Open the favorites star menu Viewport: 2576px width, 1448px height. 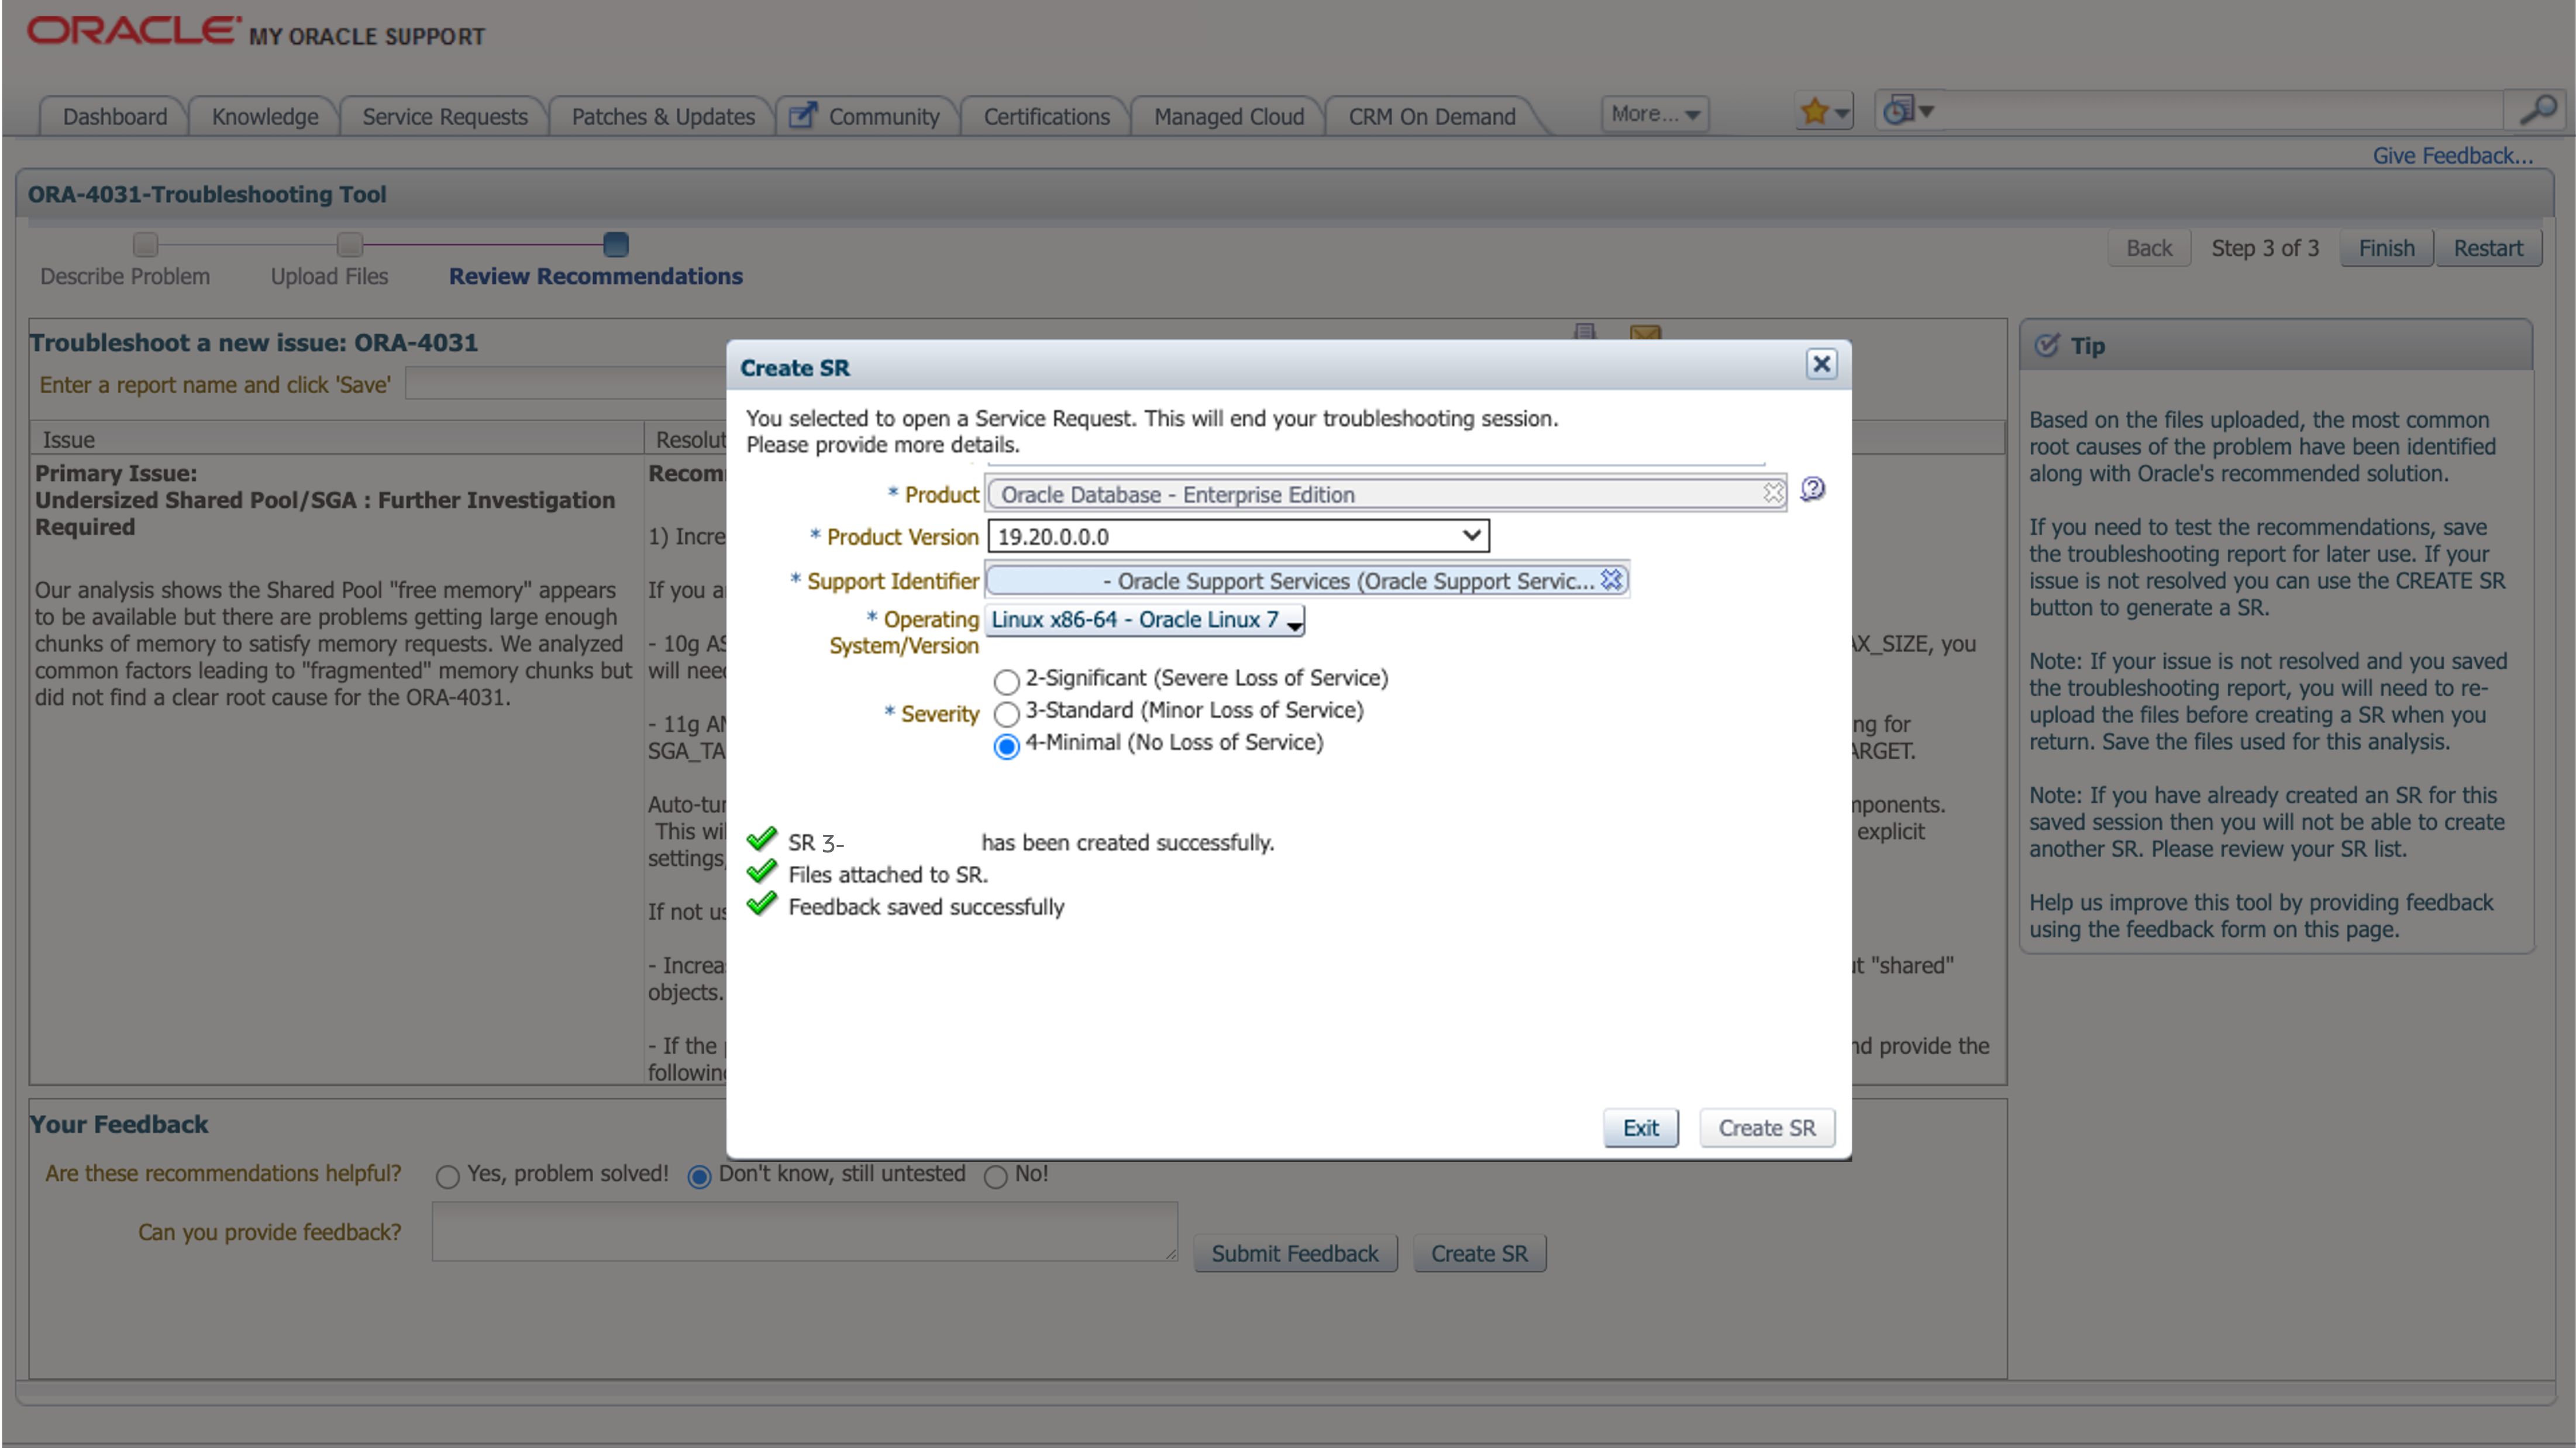click(x=1823, y=112)
